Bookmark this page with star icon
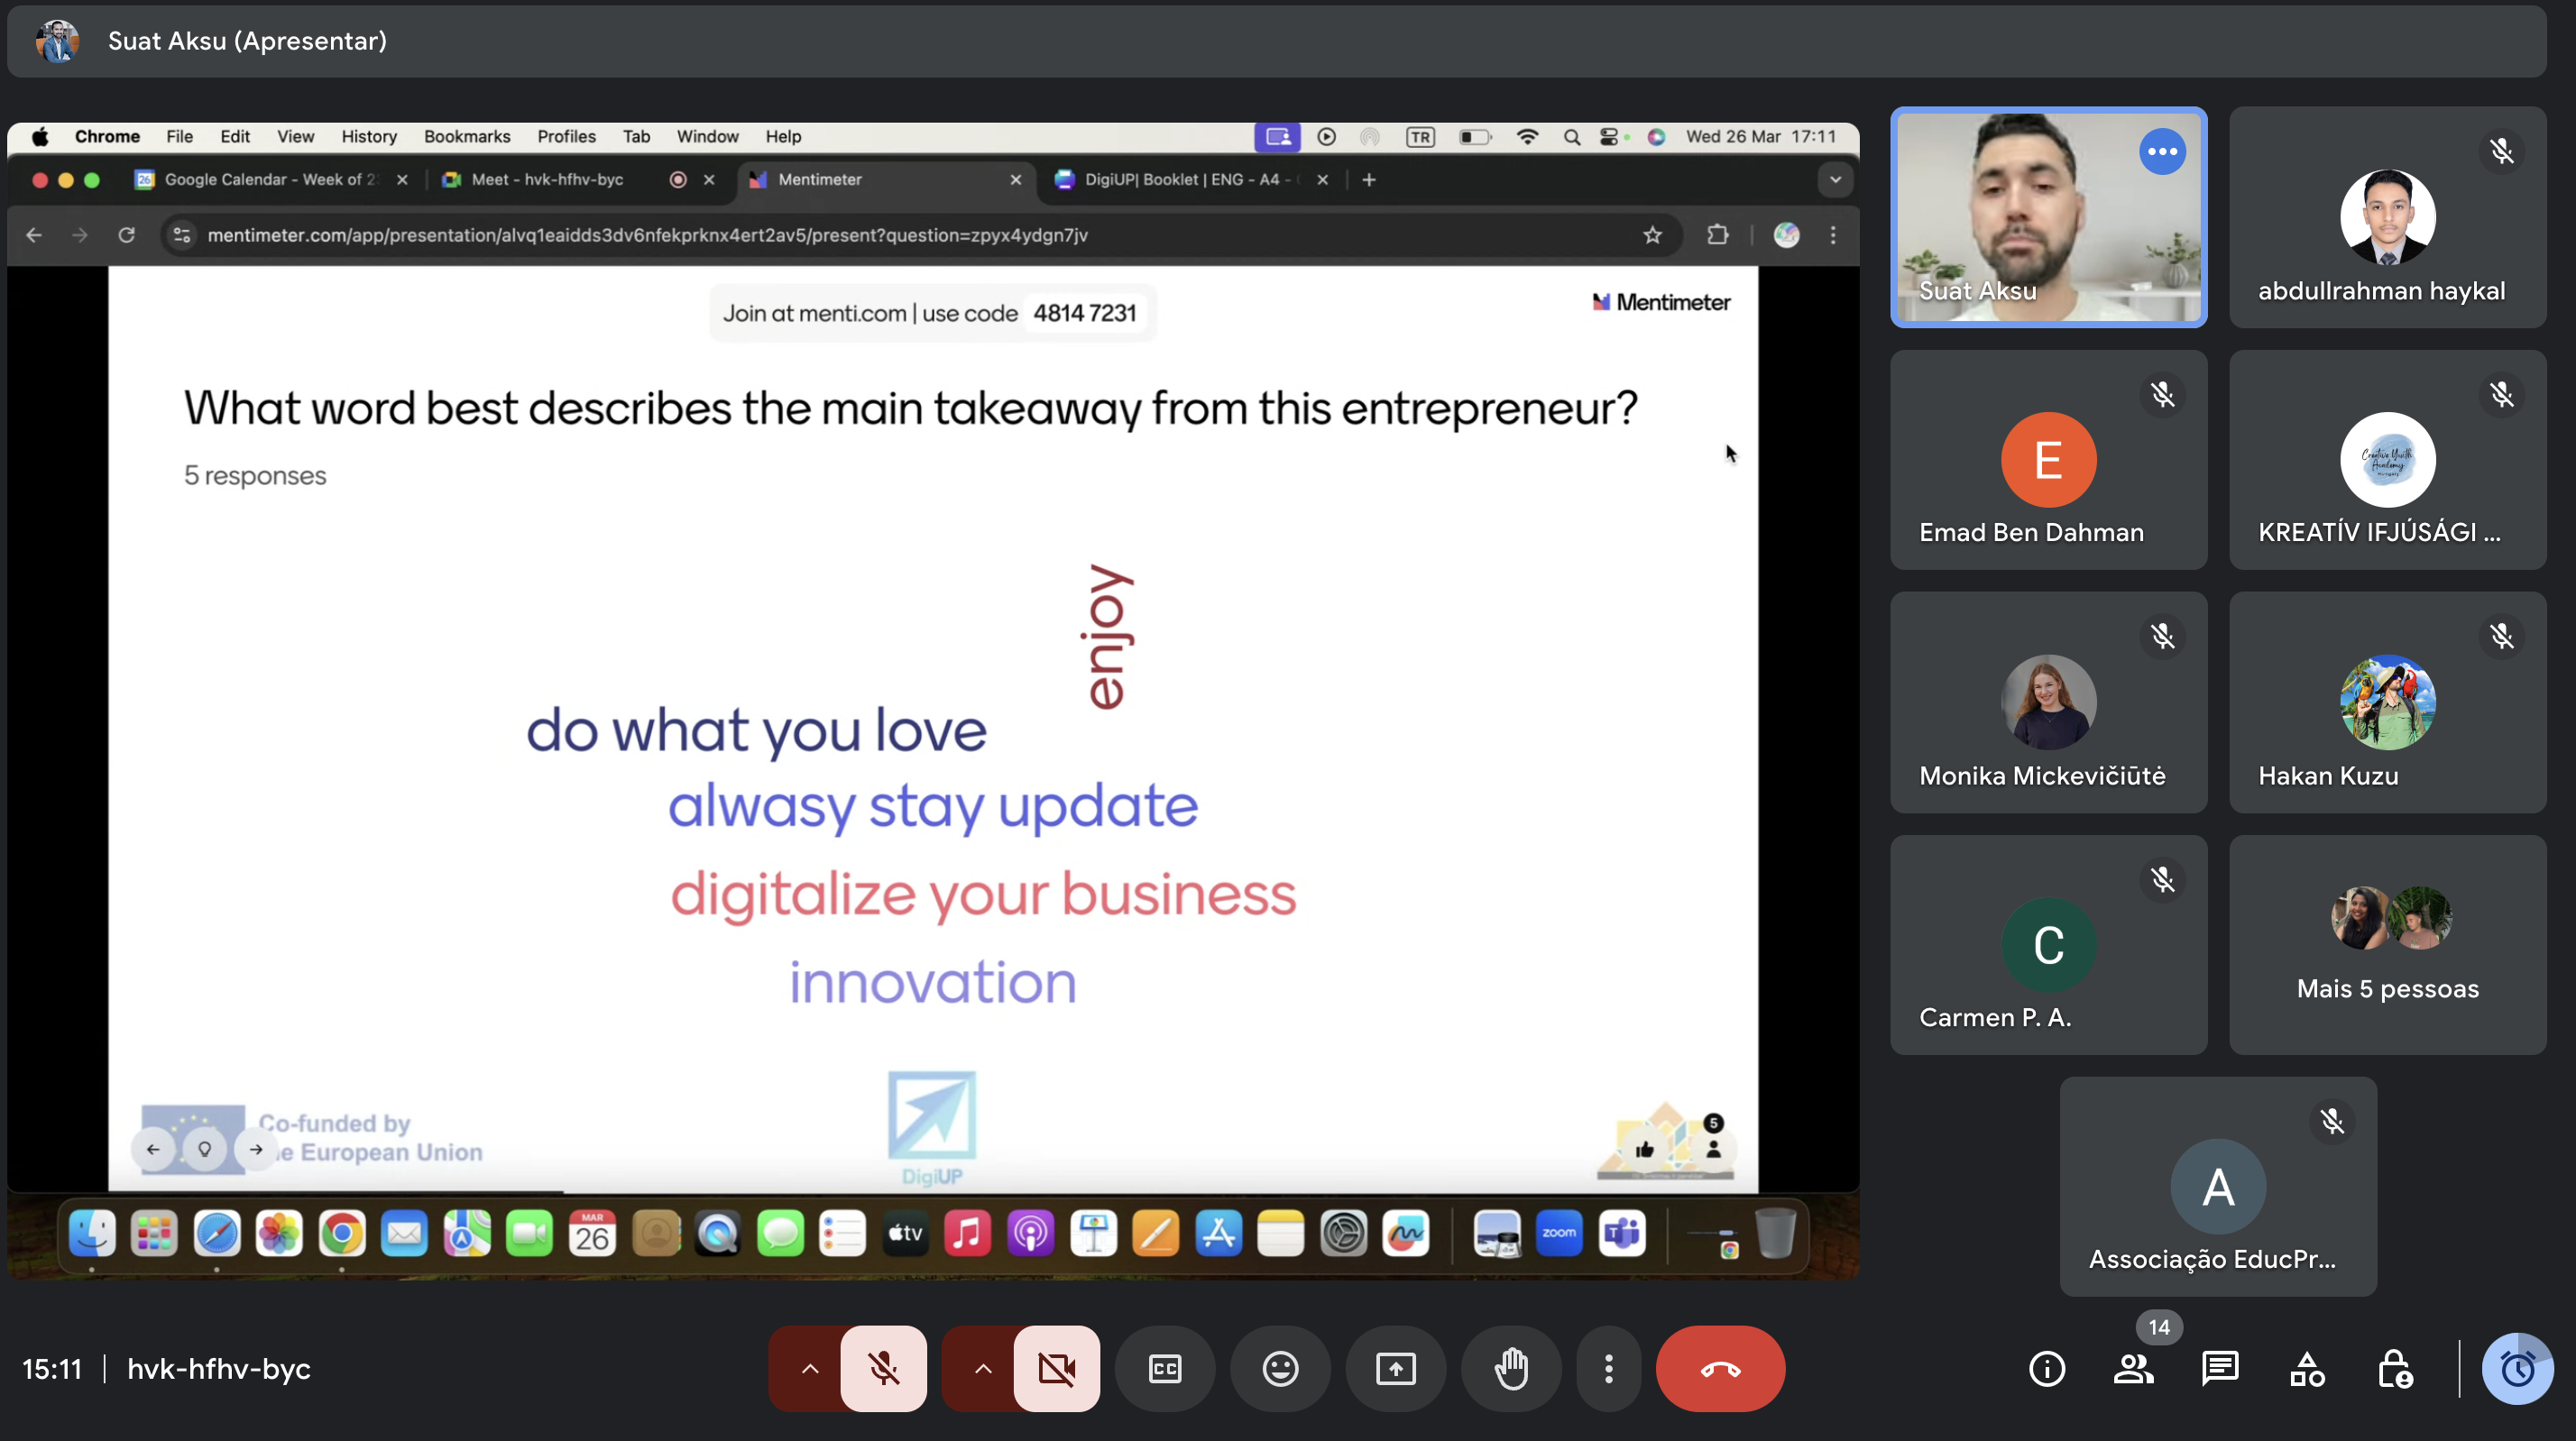The image size is (2576, 1441). click(x=1652, y=236)
